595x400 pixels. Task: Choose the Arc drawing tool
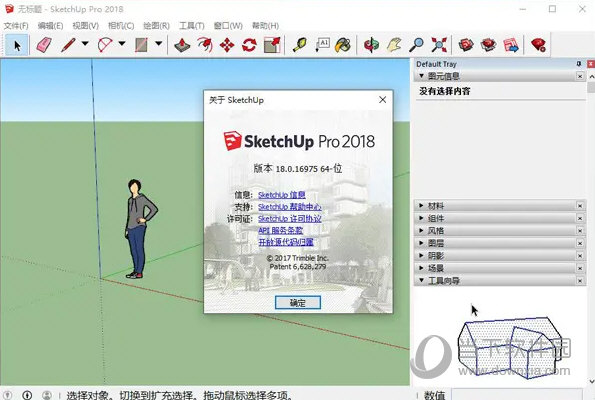pos(105,45)
